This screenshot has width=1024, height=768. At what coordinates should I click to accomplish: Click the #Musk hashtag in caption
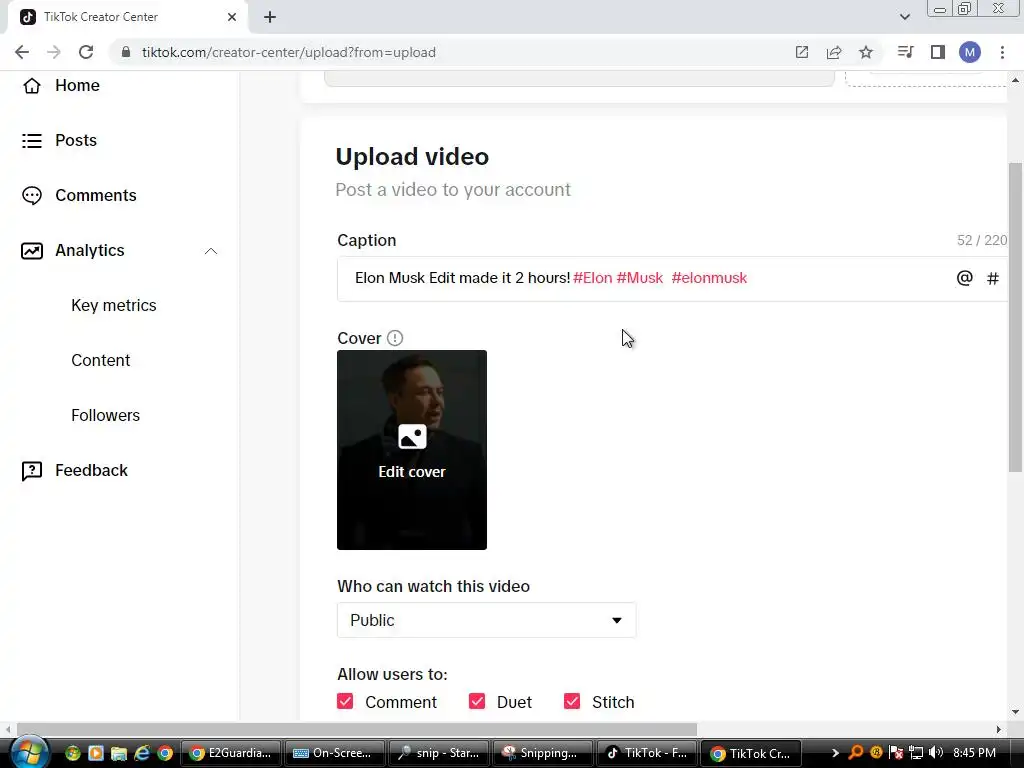pyautogui.click(x=639, y=278)
